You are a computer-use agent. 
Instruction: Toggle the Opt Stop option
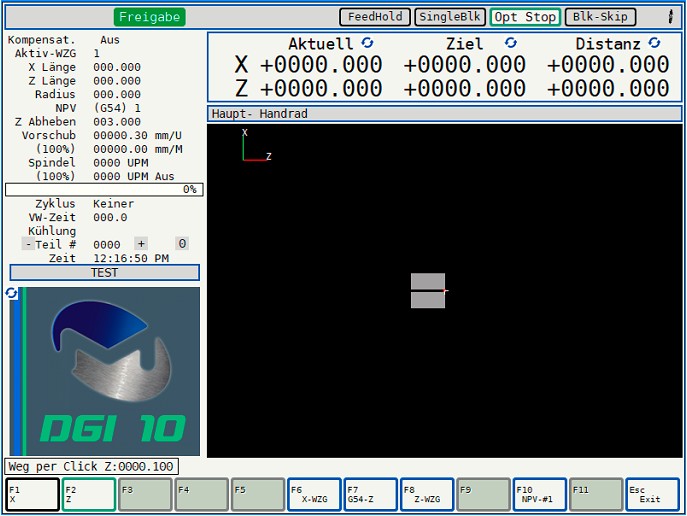pyautogui.click(x=525, y=17)
